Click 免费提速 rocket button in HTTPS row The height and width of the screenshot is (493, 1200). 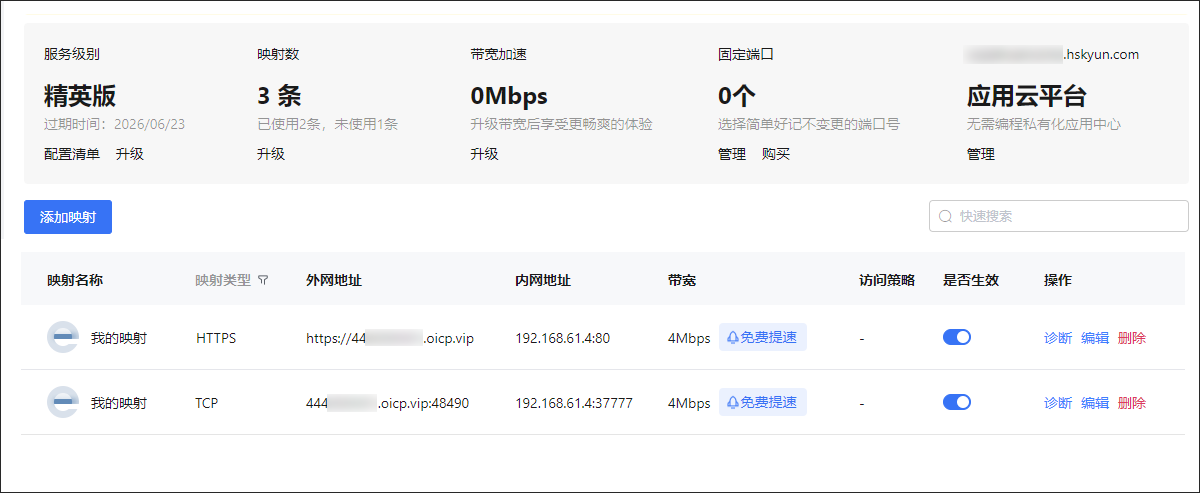tap(762, 338)
